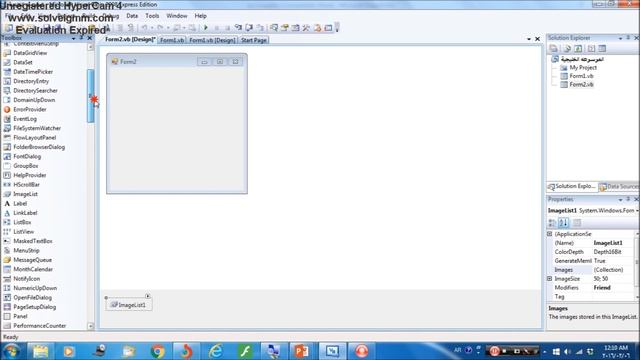Start debugging with the green play icon

206,28
